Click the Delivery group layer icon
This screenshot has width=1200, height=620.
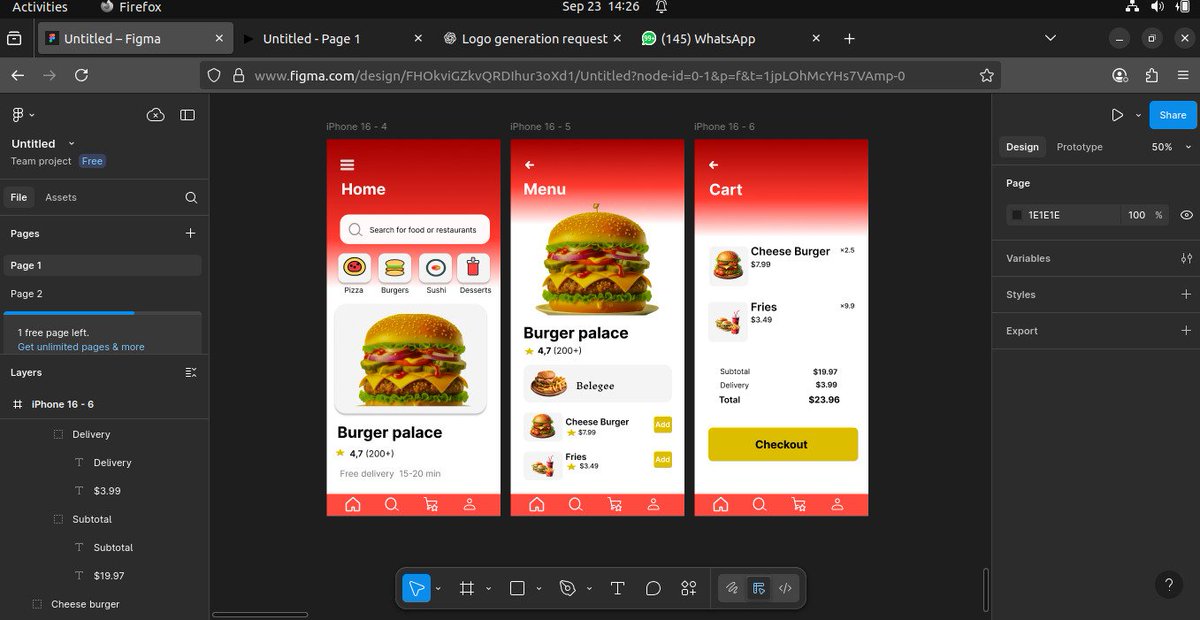tap(58, 434)
